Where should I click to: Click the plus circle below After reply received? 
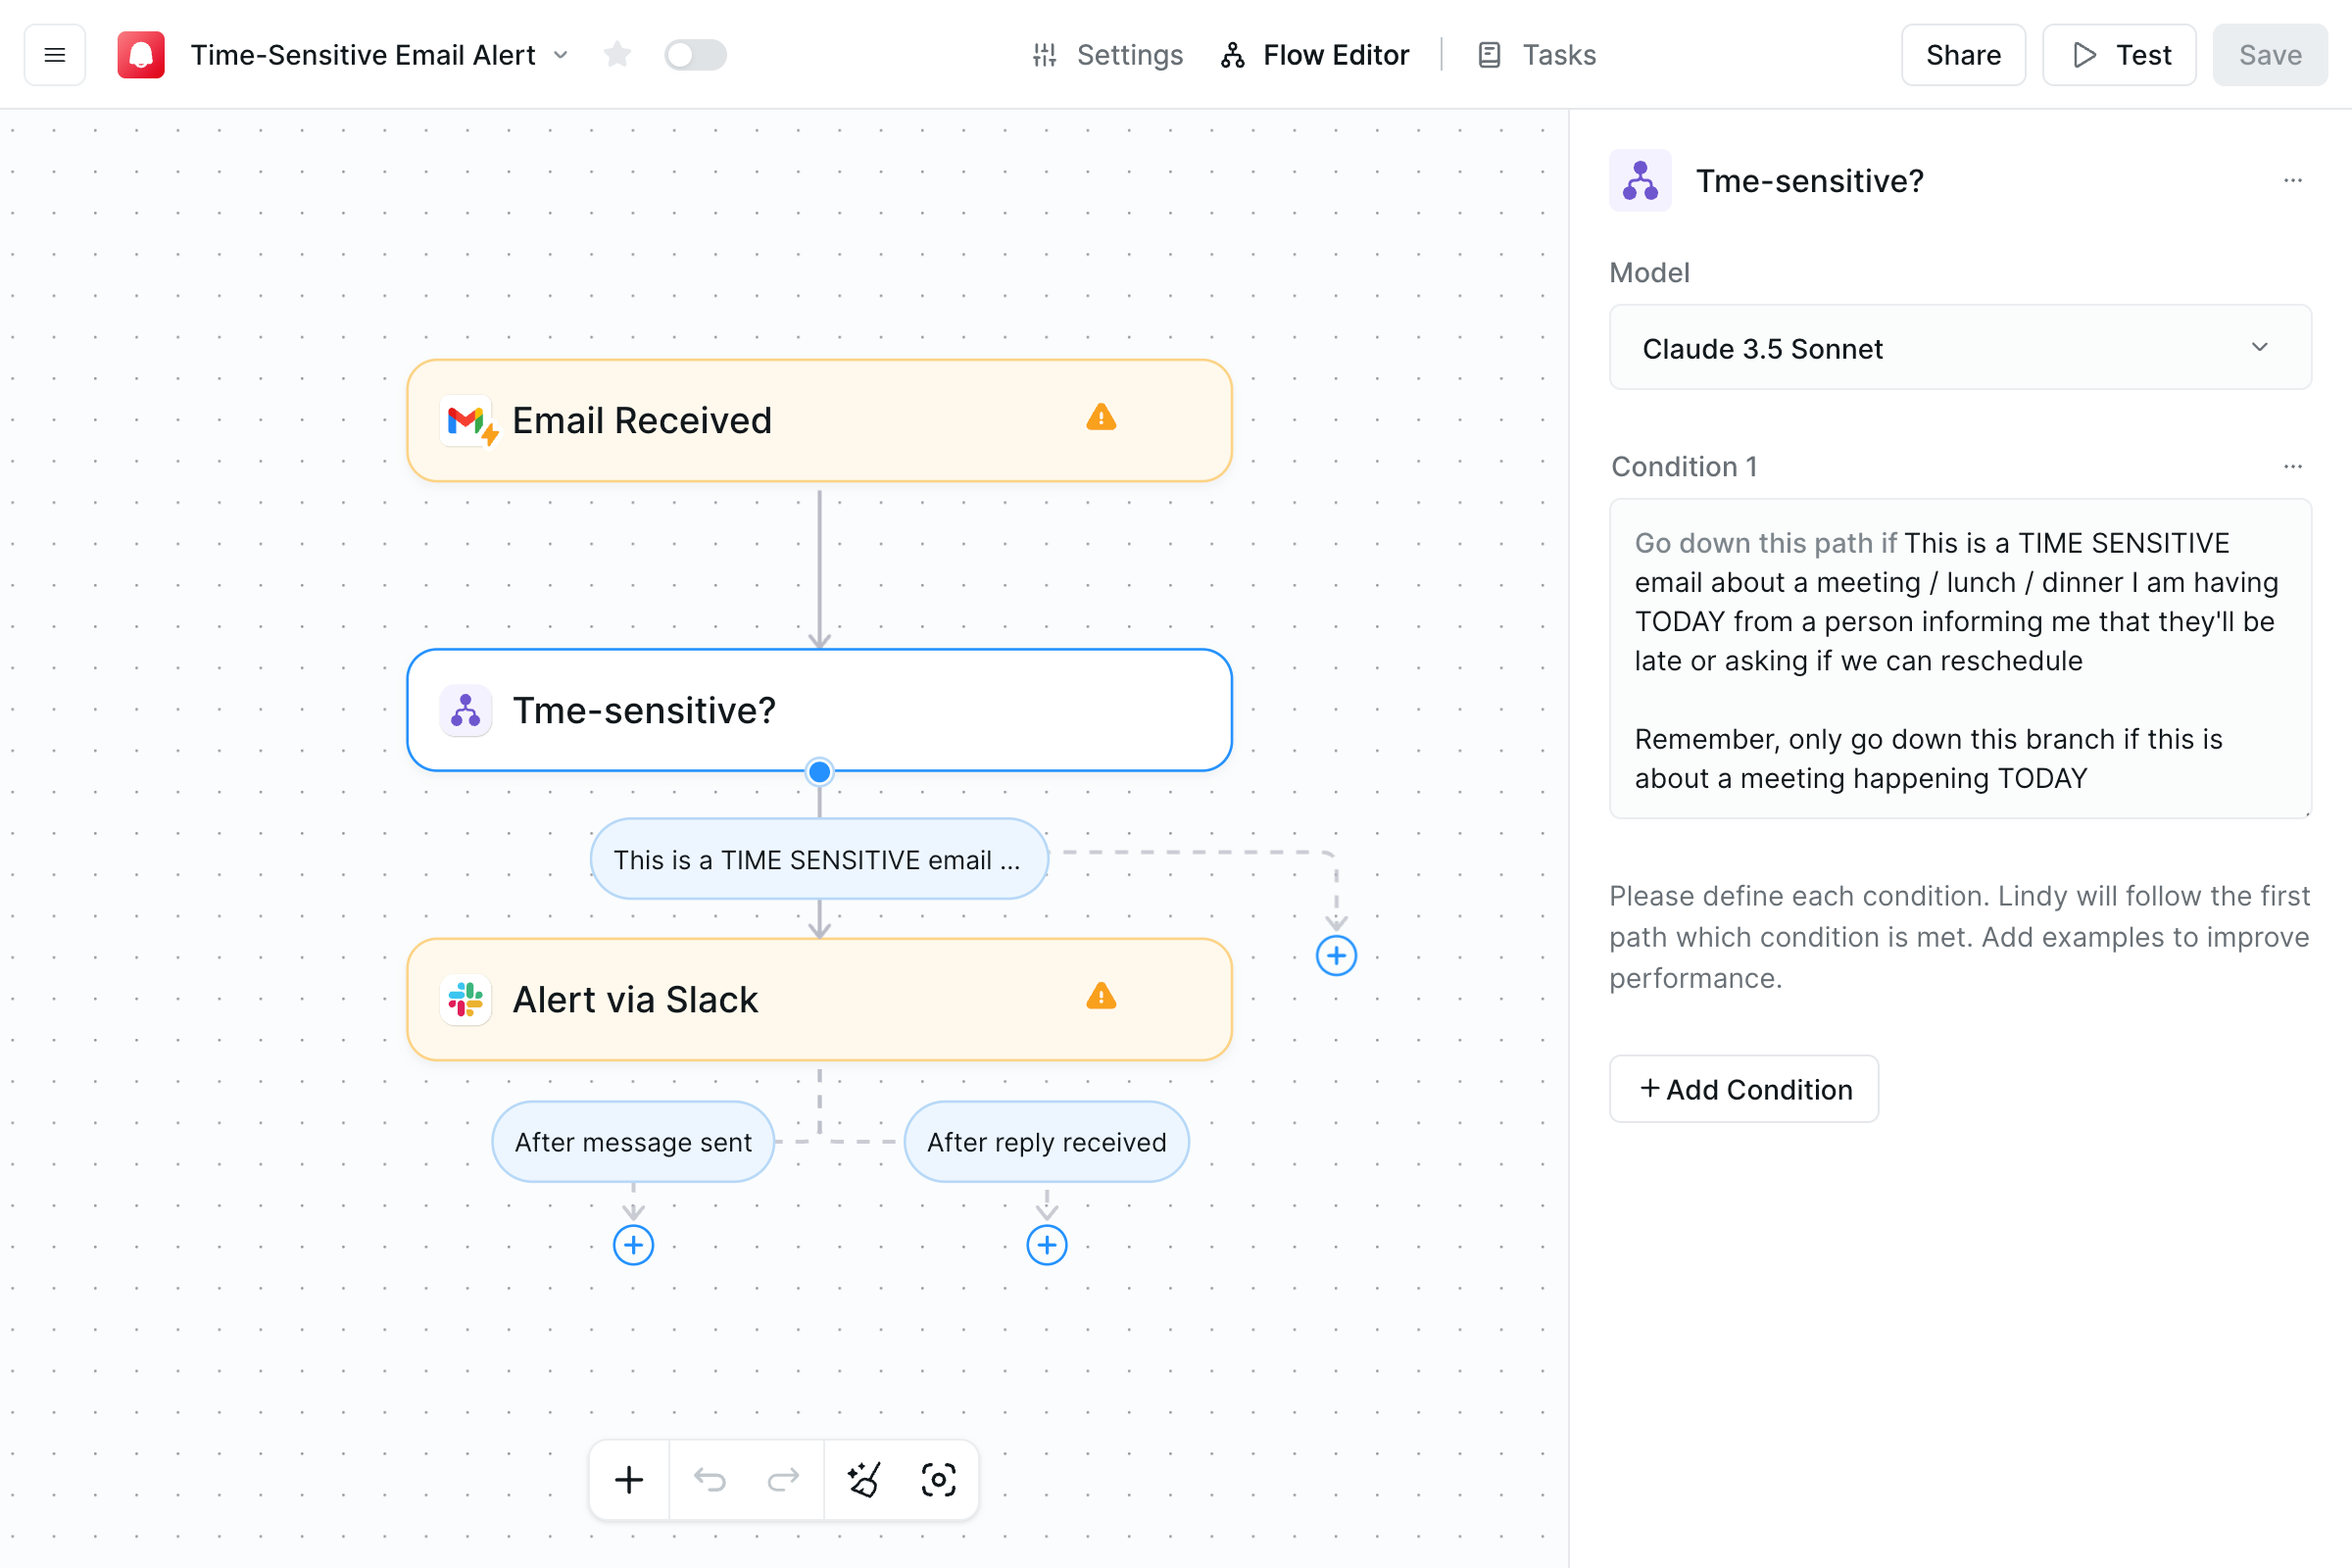coord(1046,1245)
